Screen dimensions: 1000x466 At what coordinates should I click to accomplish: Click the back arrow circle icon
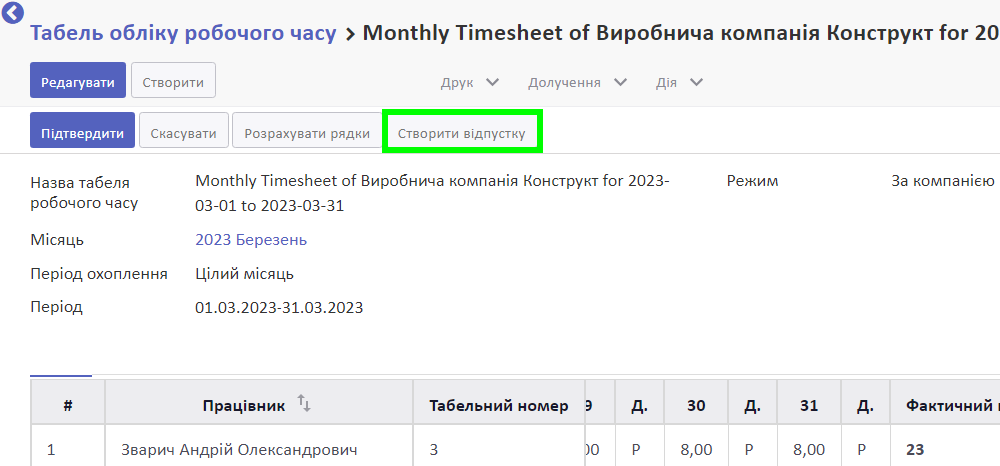click(13, 13)
